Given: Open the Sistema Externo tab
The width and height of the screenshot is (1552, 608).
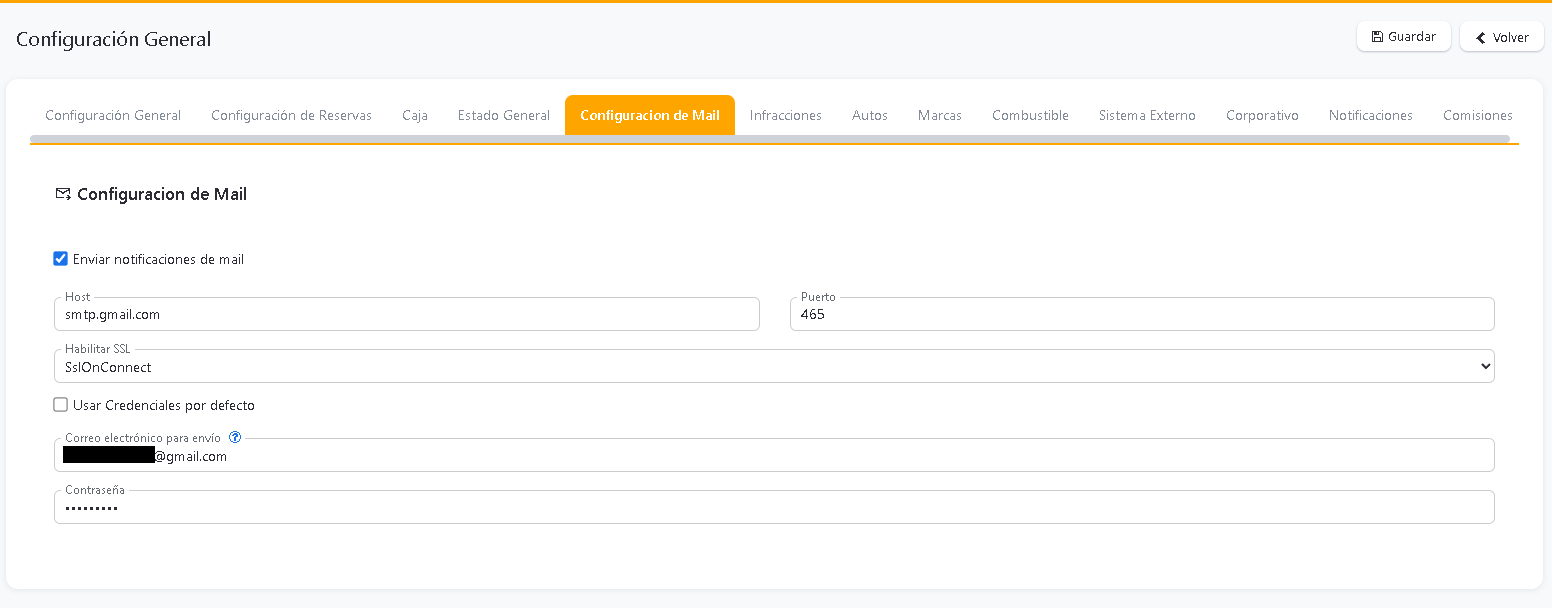Looking at the screenshot, I should point(1147,115).
